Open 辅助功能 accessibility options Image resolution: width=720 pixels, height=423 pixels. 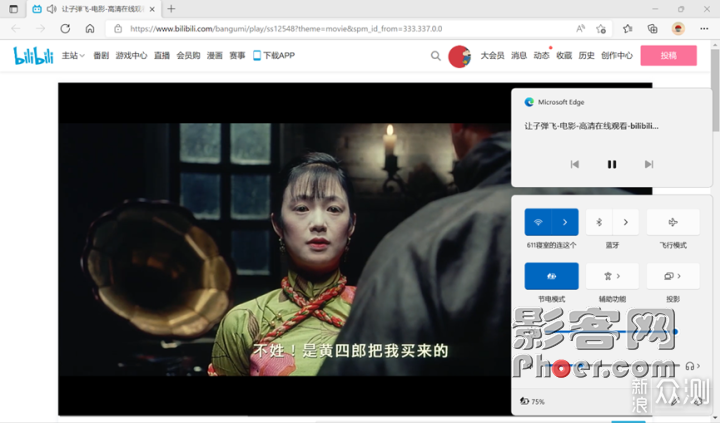[612, 276]
